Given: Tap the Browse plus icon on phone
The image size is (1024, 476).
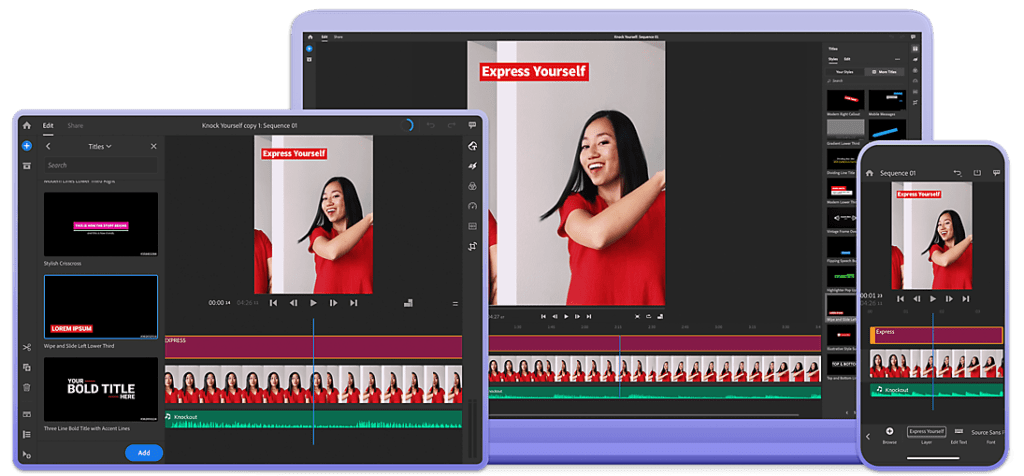Looking at the screenshot, I should [890, 431].
